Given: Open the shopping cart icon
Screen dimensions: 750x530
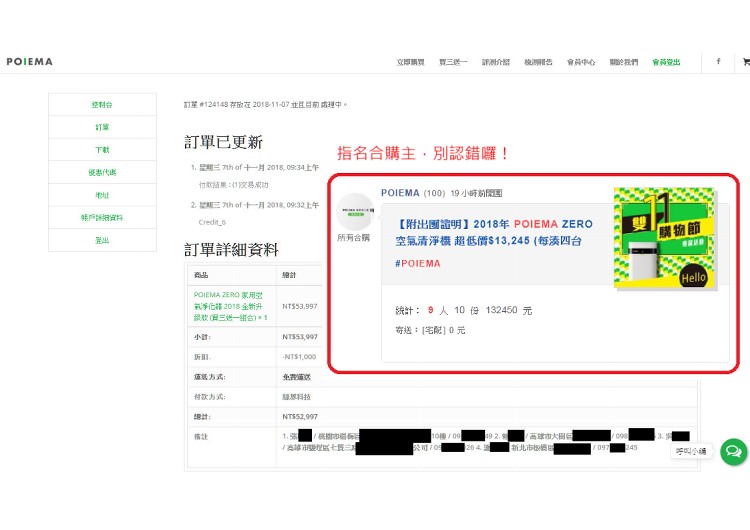Looking at the screenshot, I should (x=746, y=61).
